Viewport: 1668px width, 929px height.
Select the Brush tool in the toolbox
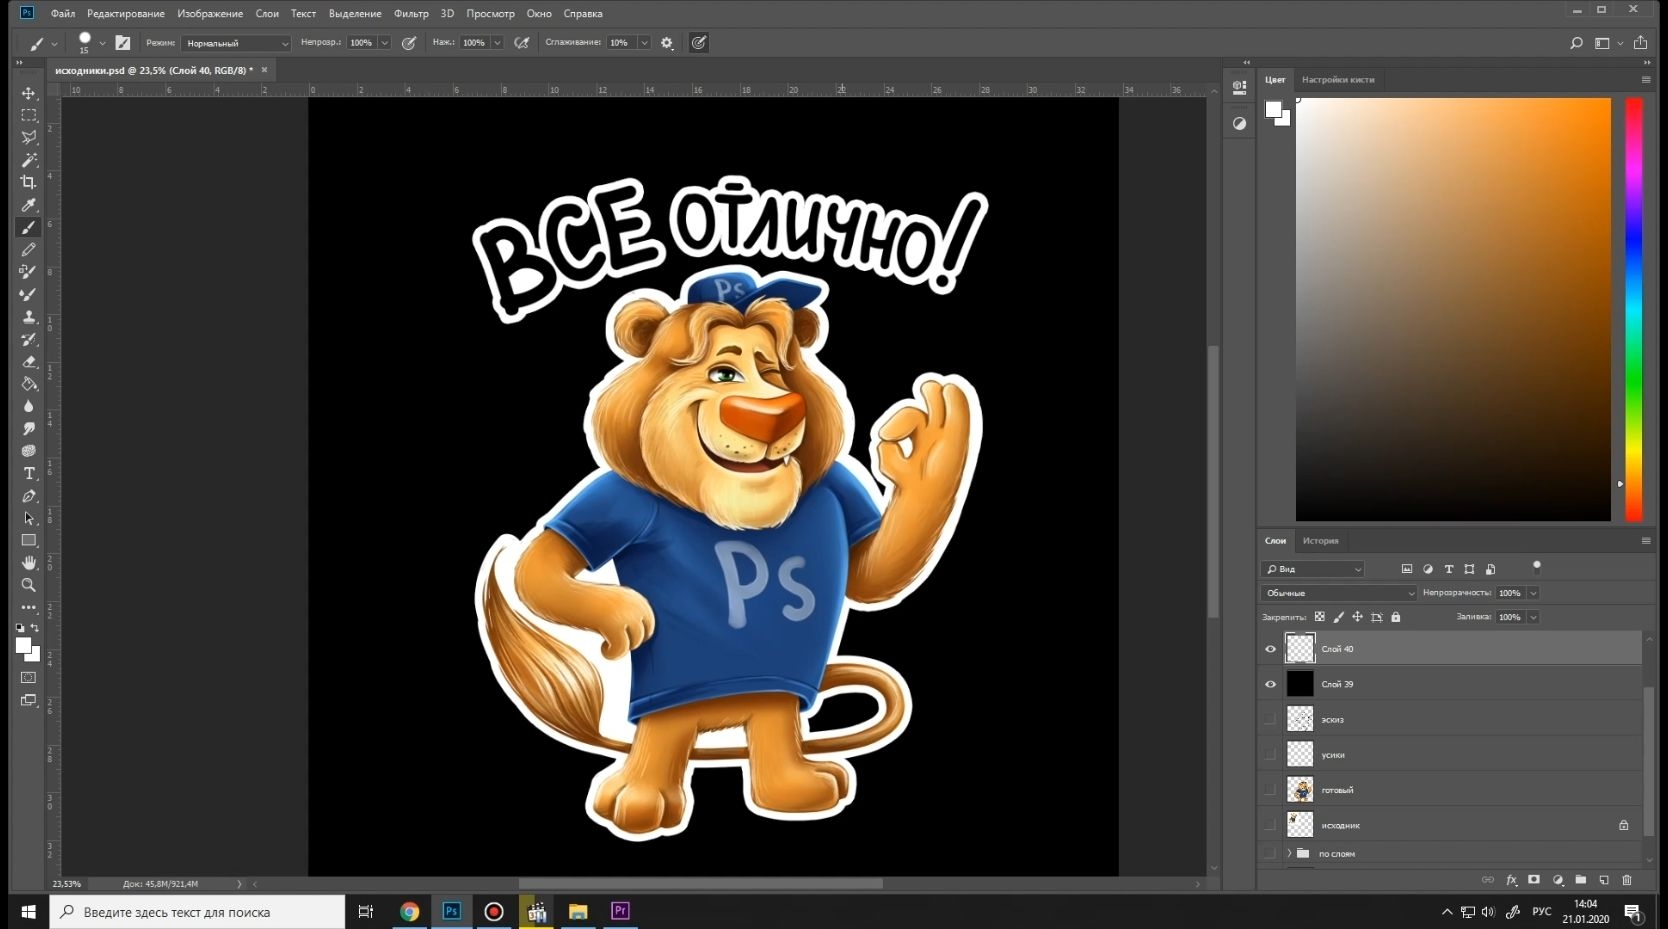(28, 227)
